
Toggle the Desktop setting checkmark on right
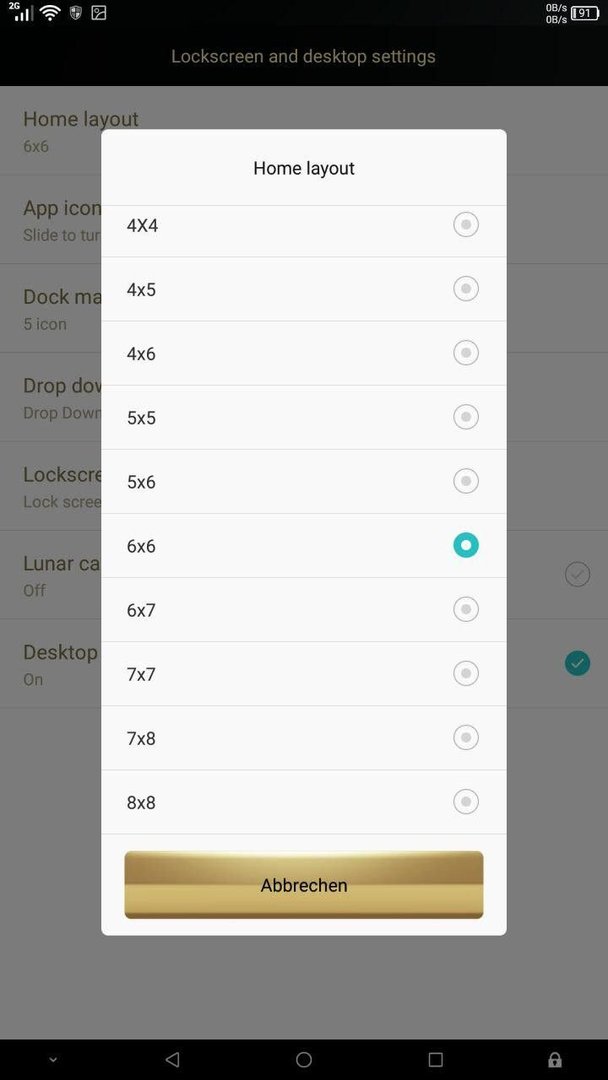pos(577,663)
